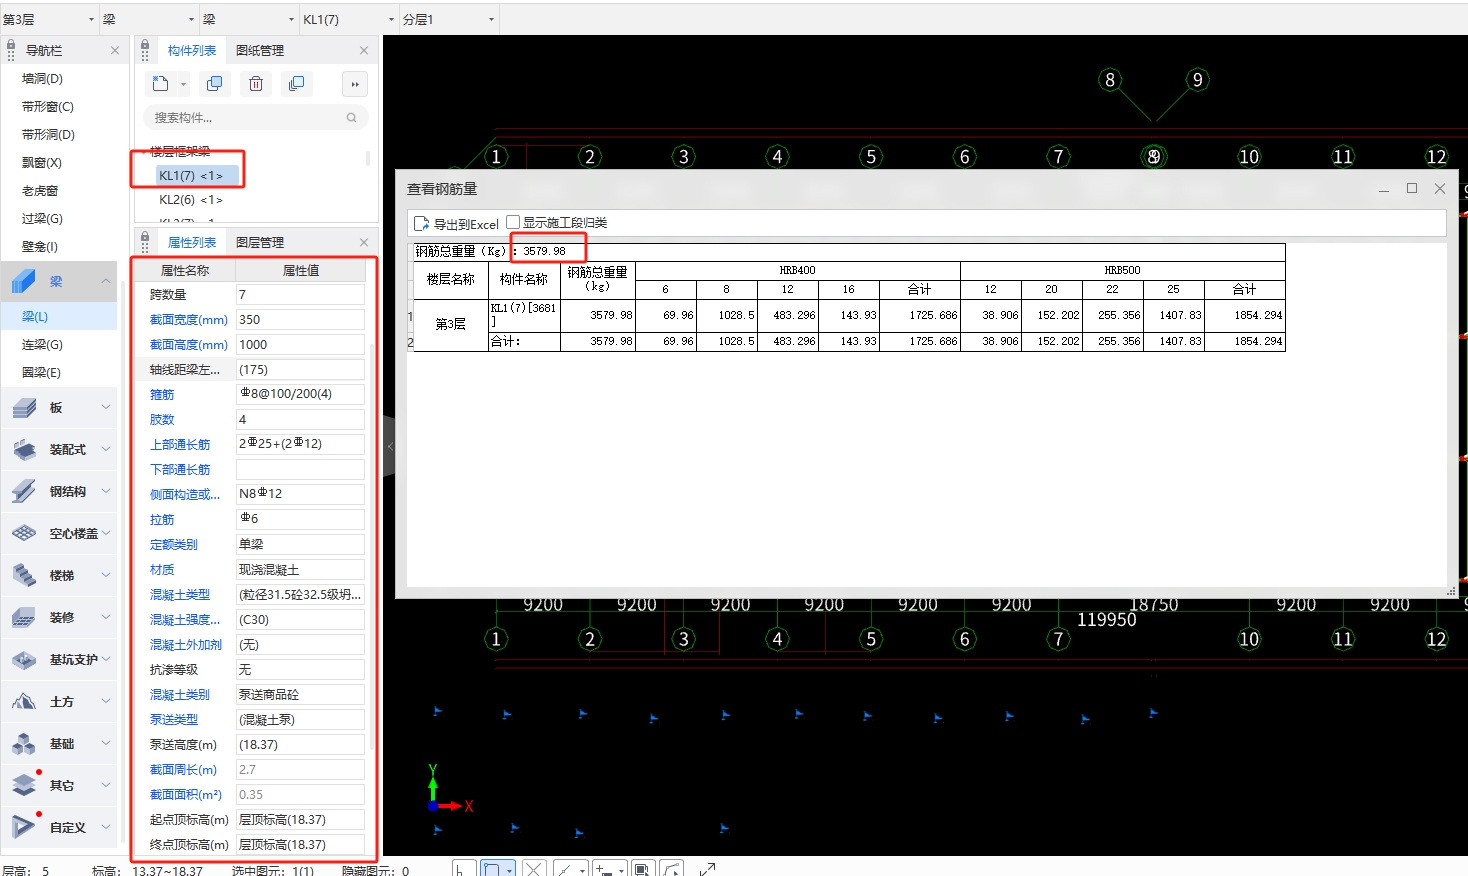Close the 导航栏 navigation panel

pyautogui.click(x=115, y=50)
